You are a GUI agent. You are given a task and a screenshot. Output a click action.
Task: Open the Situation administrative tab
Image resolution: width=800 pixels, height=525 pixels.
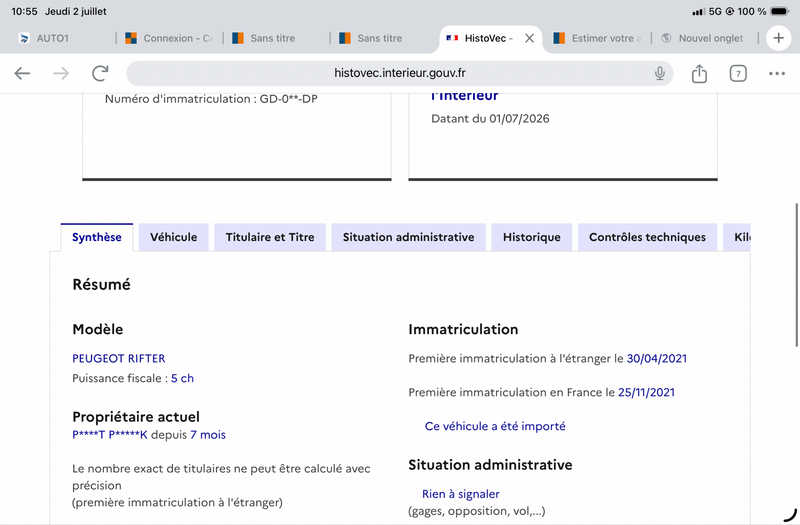tap(409, 237)
